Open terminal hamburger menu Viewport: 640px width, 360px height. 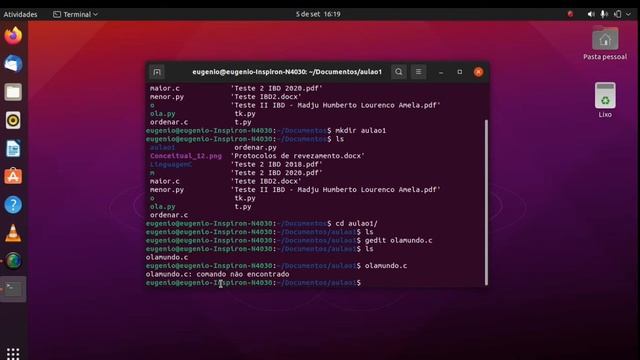point(419,72)
